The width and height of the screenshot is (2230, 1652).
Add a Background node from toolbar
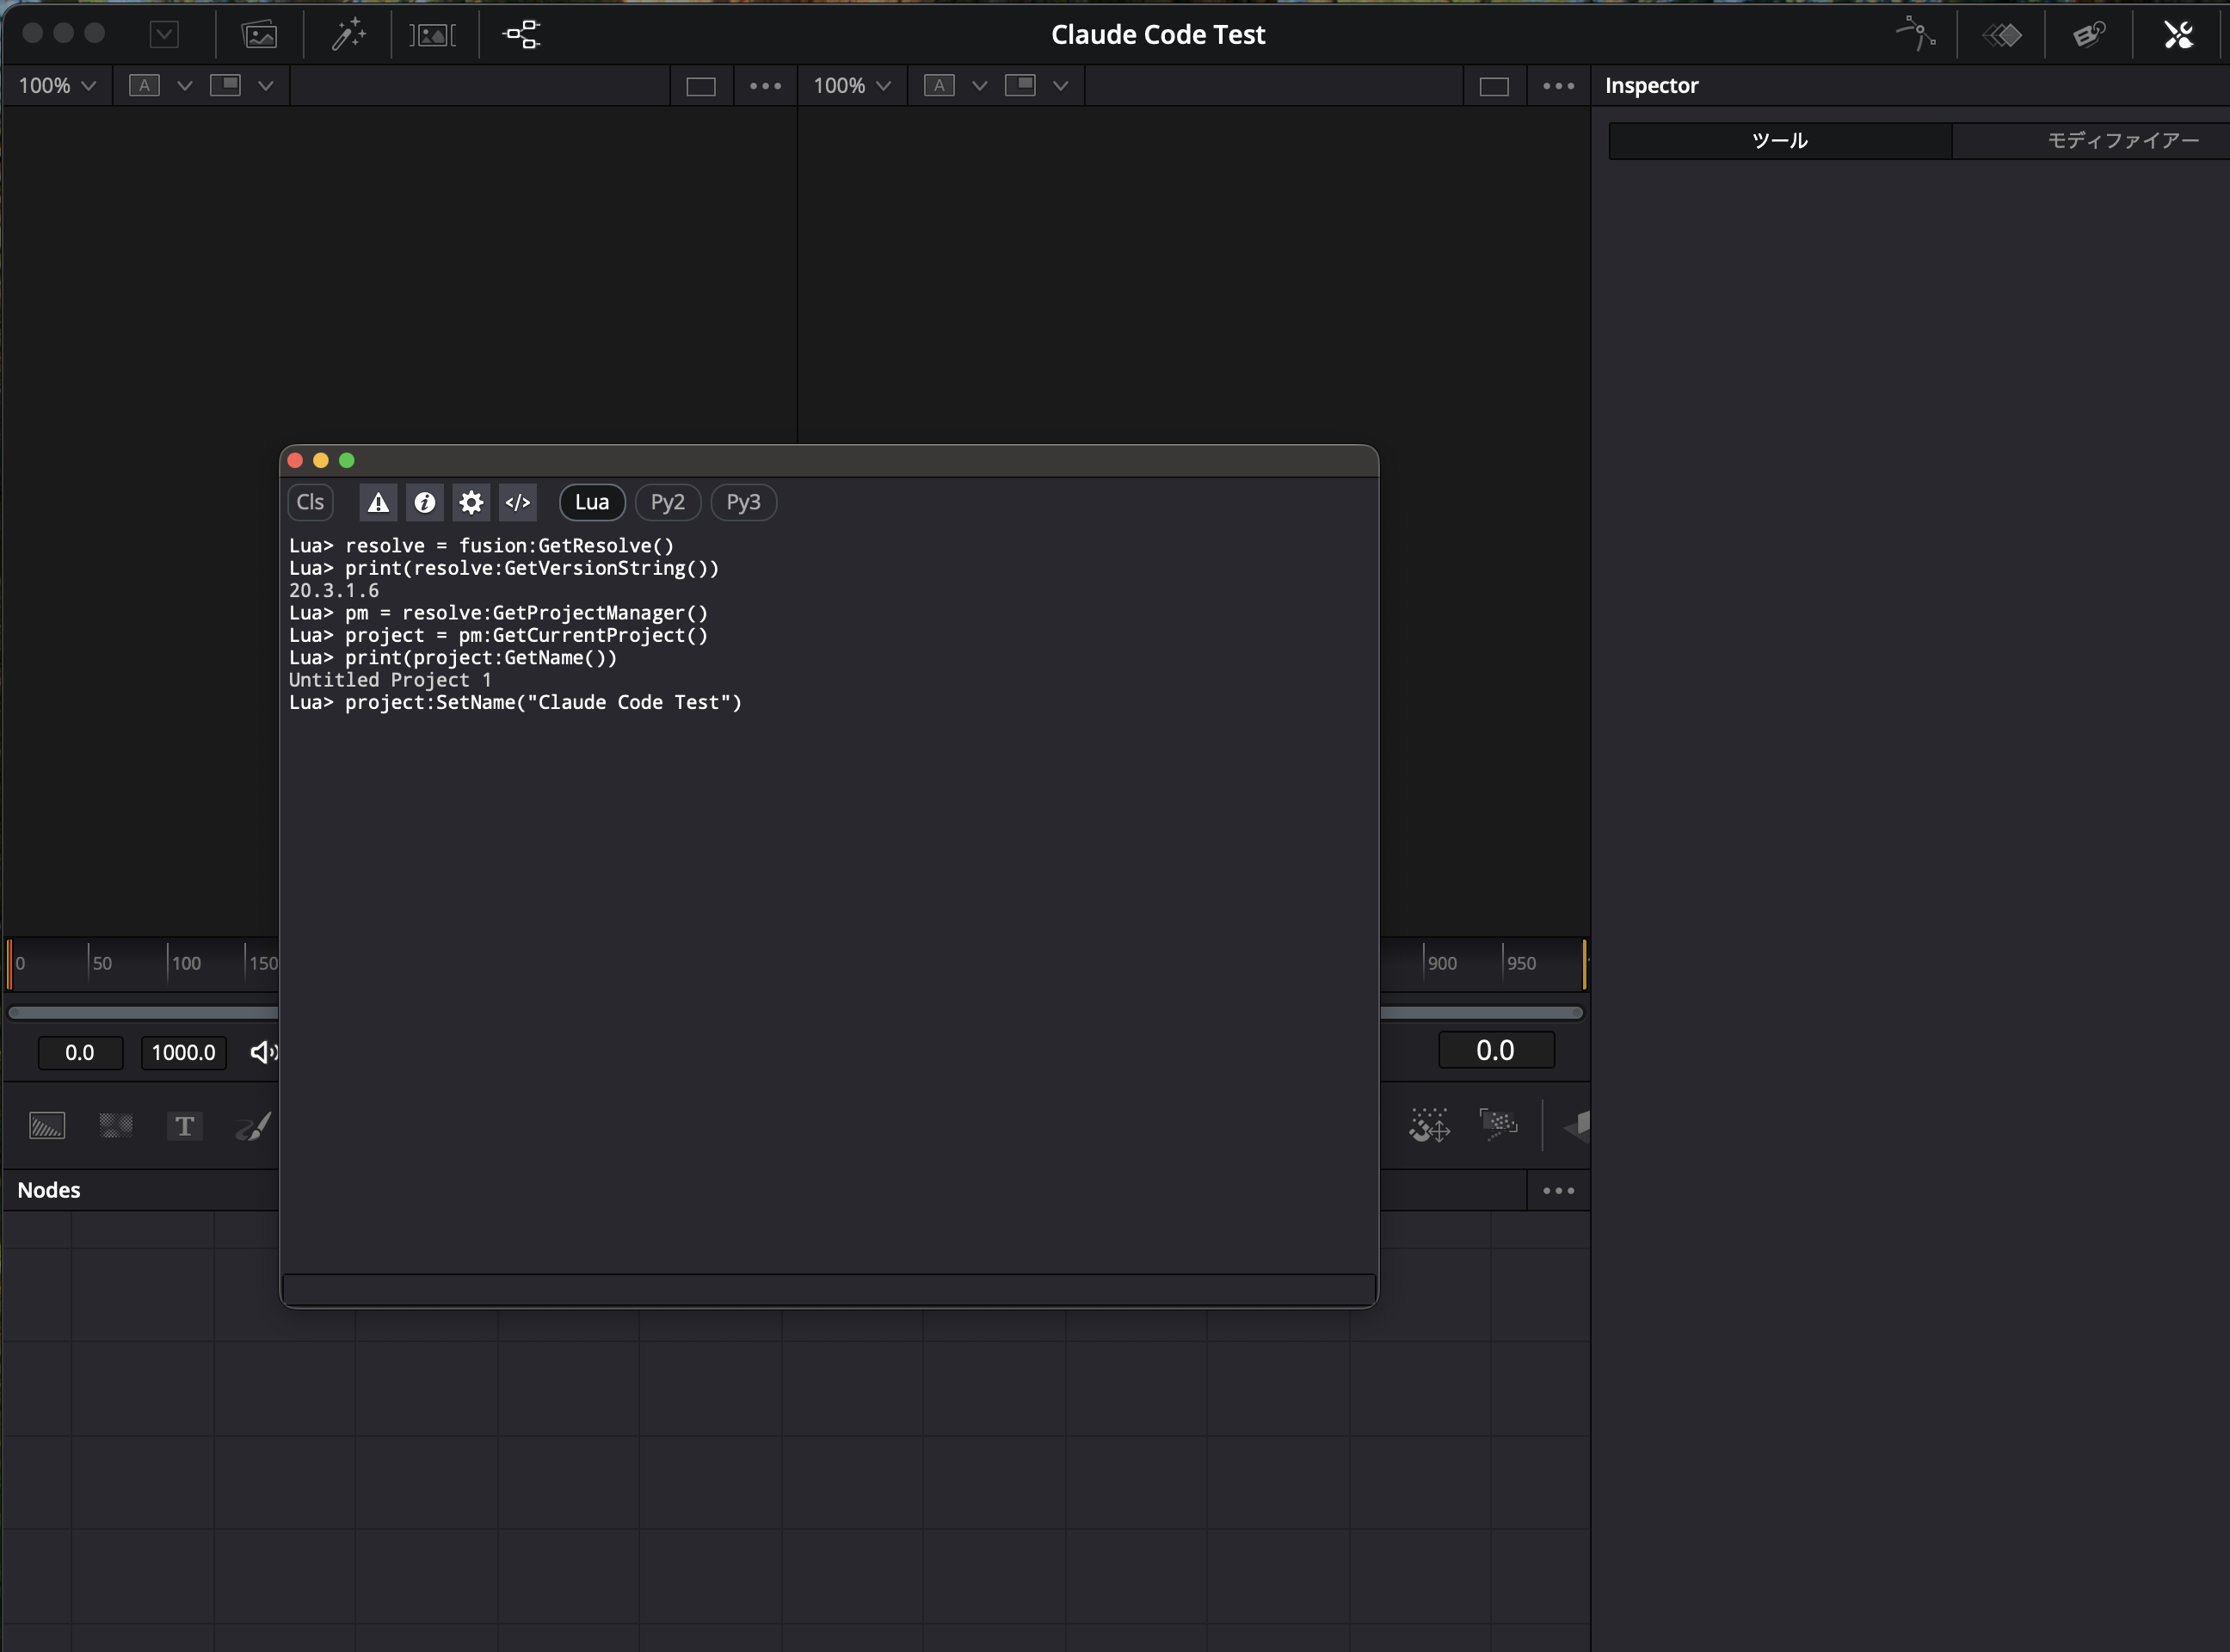(x=47, y=1126)
